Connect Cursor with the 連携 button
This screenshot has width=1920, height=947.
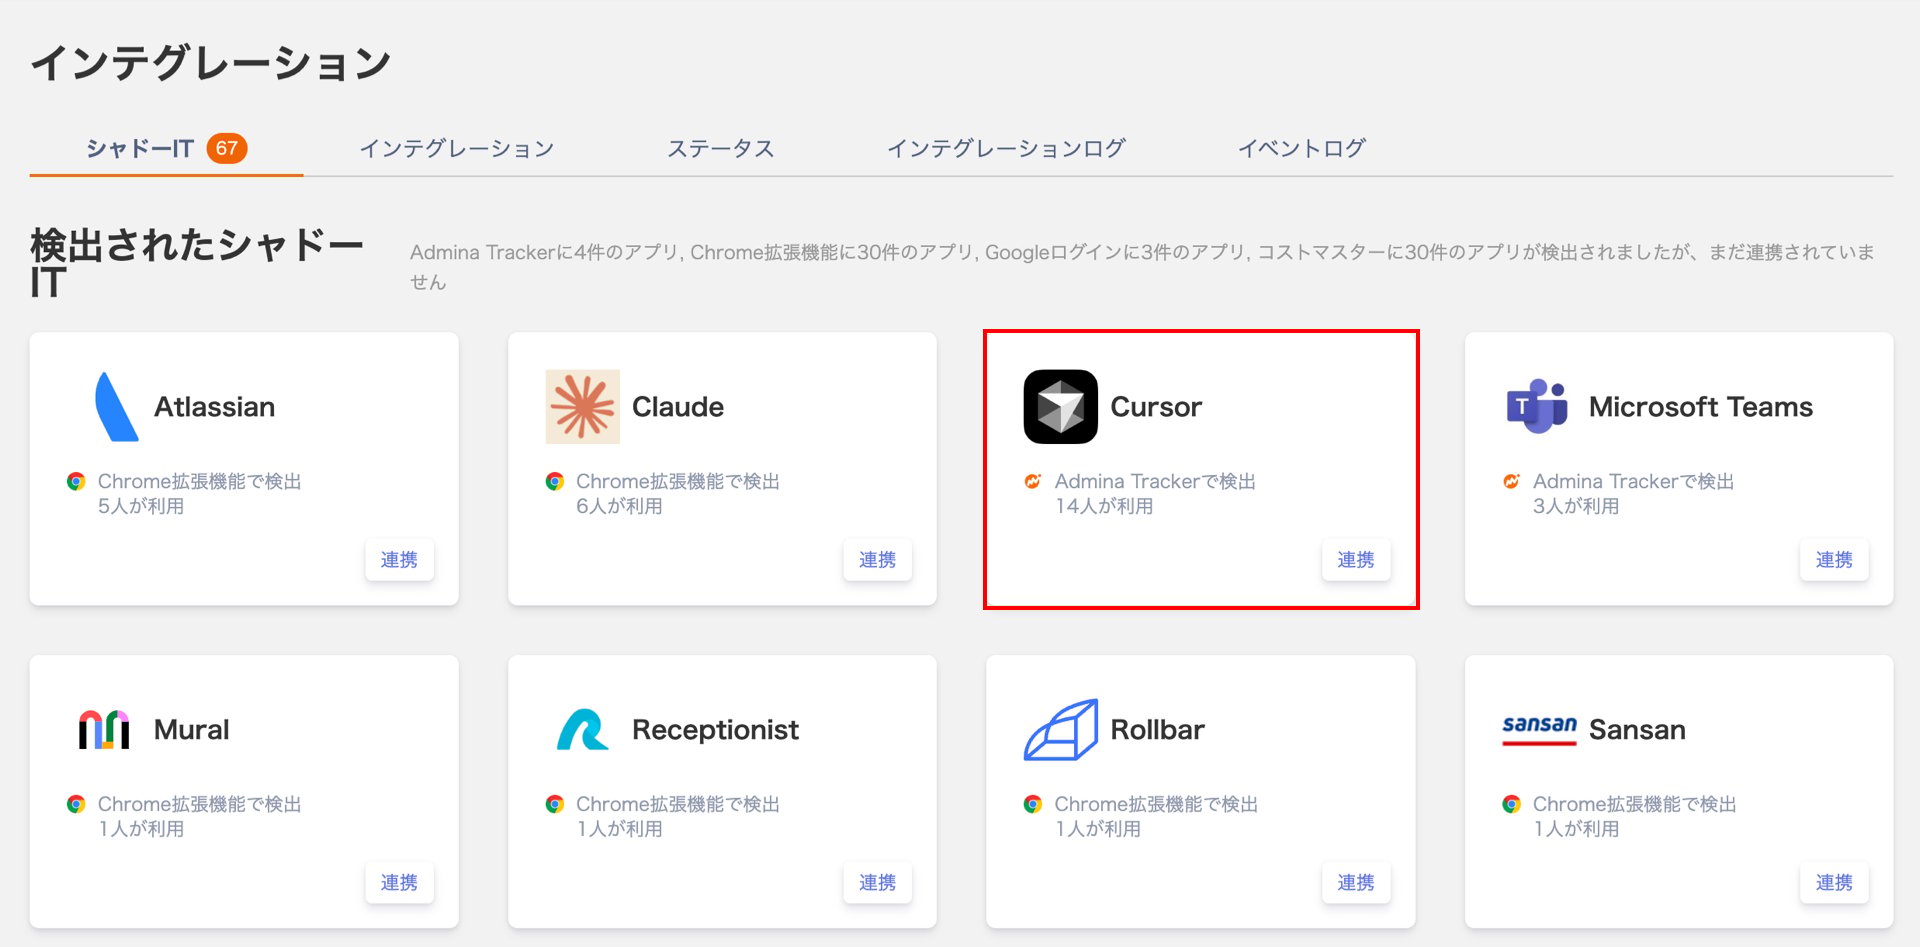pyautogui.click(x=1356, y=560)
